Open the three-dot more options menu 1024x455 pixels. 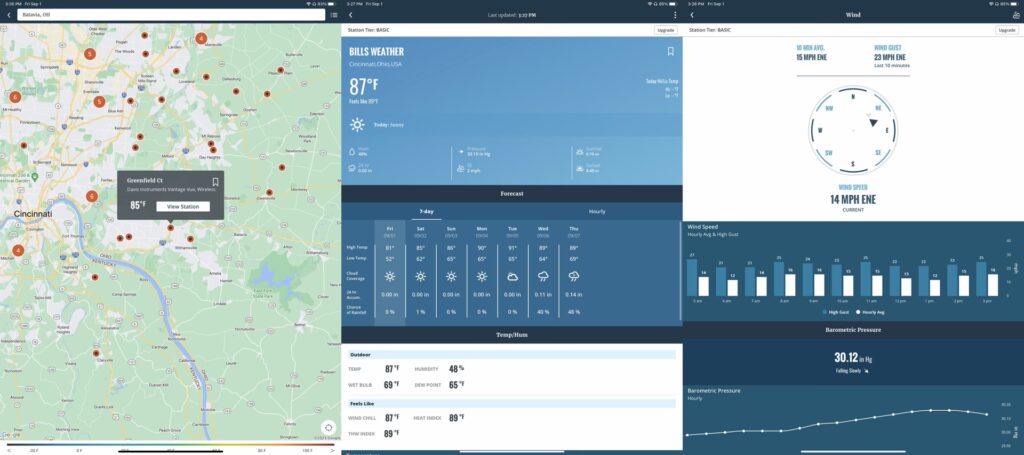point(675,15)
